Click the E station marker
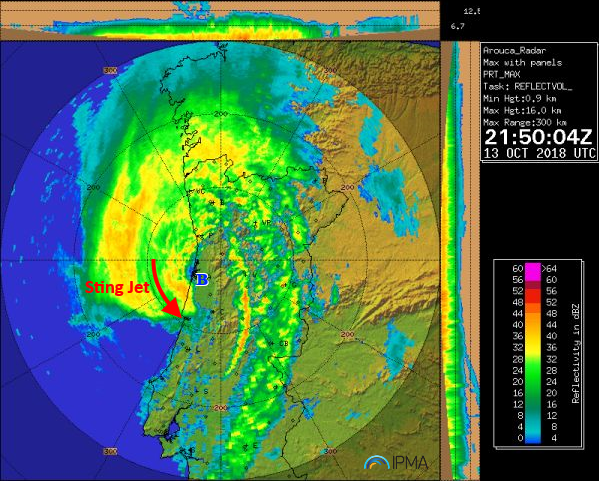599x481 pixels. (251, 446)
